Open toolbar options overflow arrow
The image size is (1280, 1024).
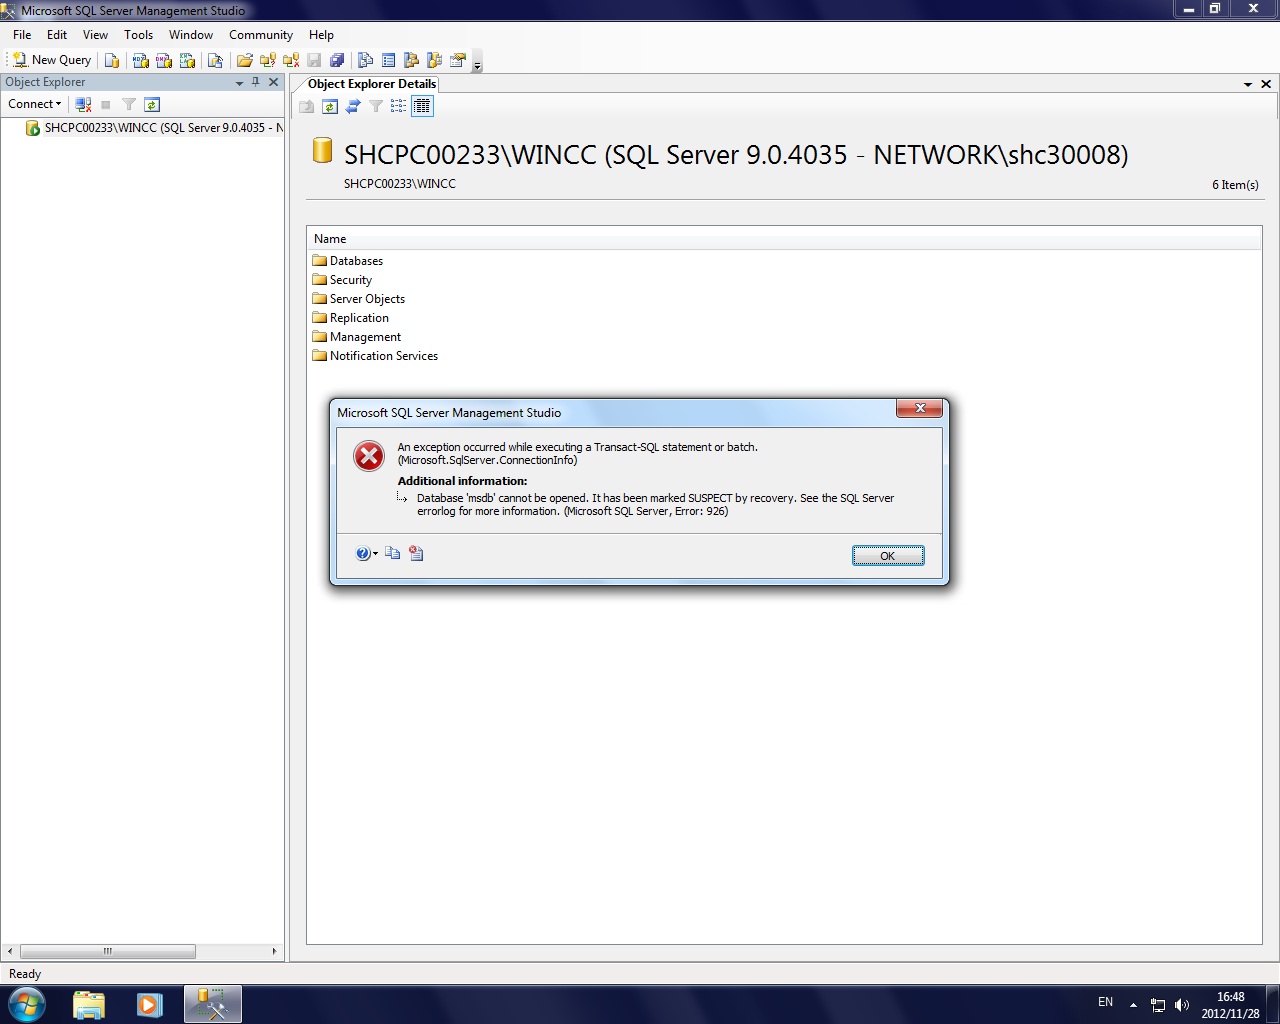click(x=477, y=62)
